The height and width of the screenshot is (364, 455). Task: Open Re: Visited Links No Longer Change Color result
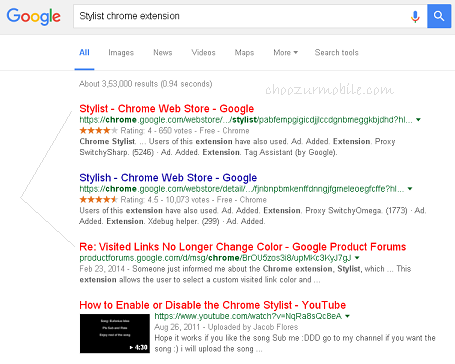243,247
